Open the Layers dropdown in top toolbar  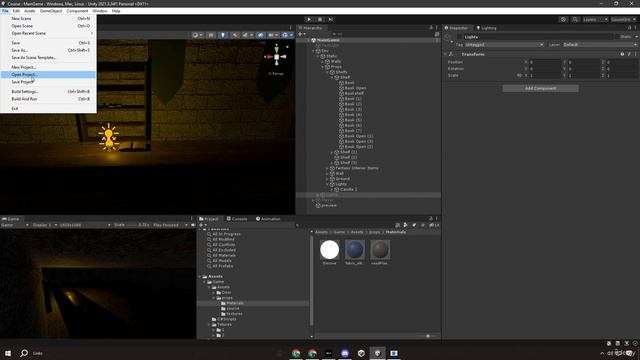pyautogui.click(x=595, y=19)
